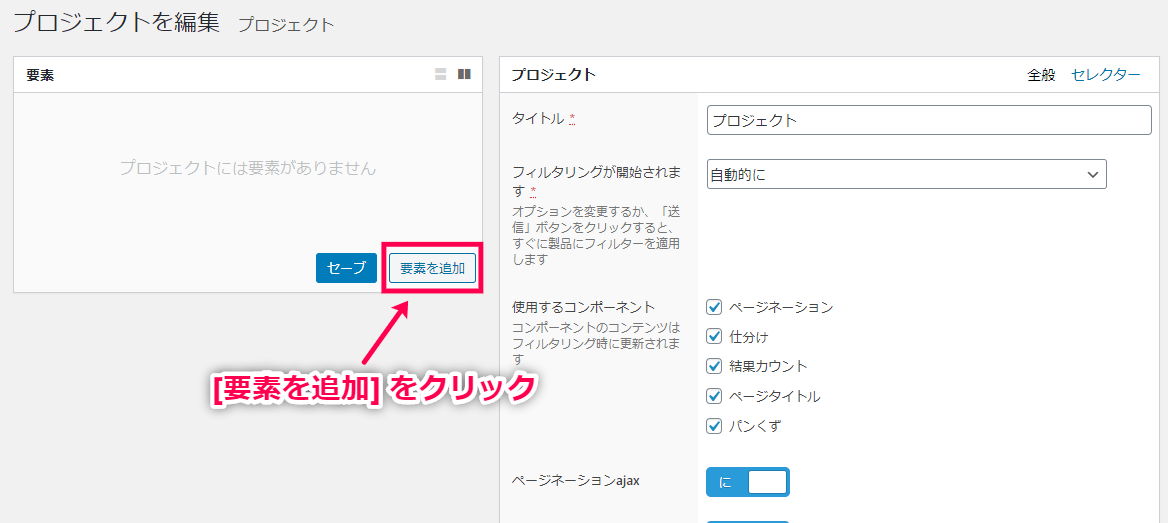The image size is (1168, 523).
Task: Click the red asterisk after フィルタリングが開始されます
Action: pyautogui.click(x=533, y=191)
